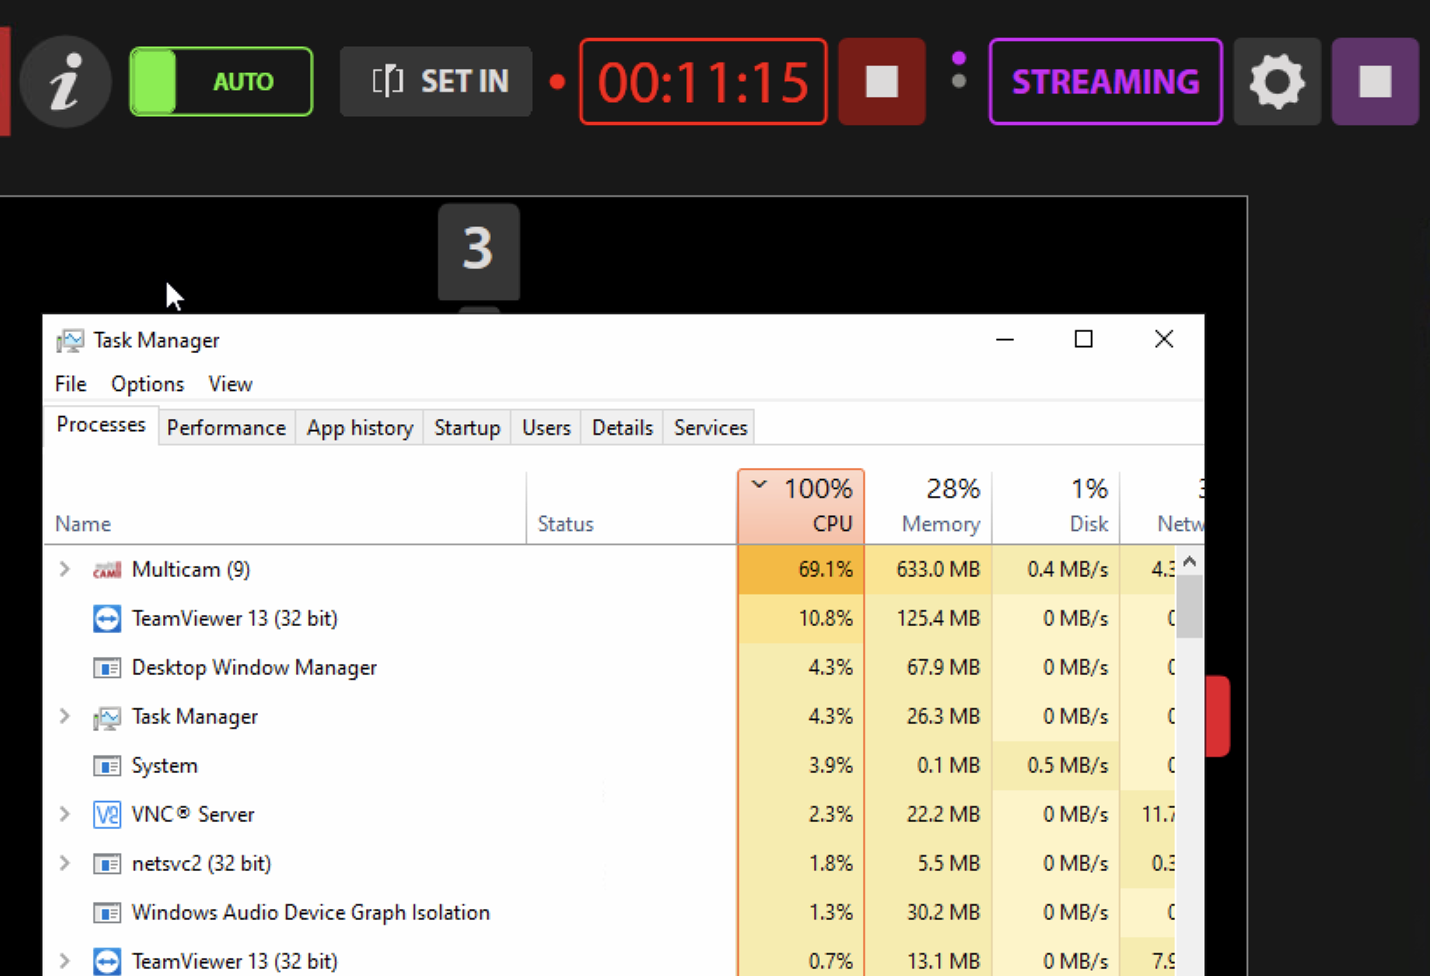Click the Task Manager vertical scrollbar thumb

click(1189, 607)
